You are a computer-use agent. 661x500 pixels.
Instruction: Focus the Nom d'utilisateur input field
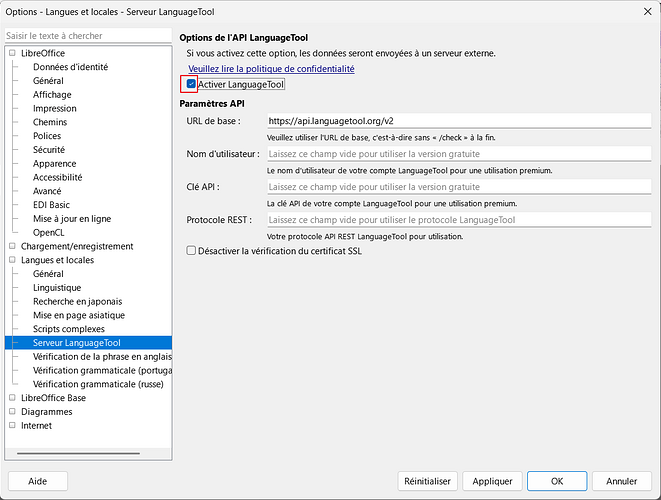click(458, 155)
